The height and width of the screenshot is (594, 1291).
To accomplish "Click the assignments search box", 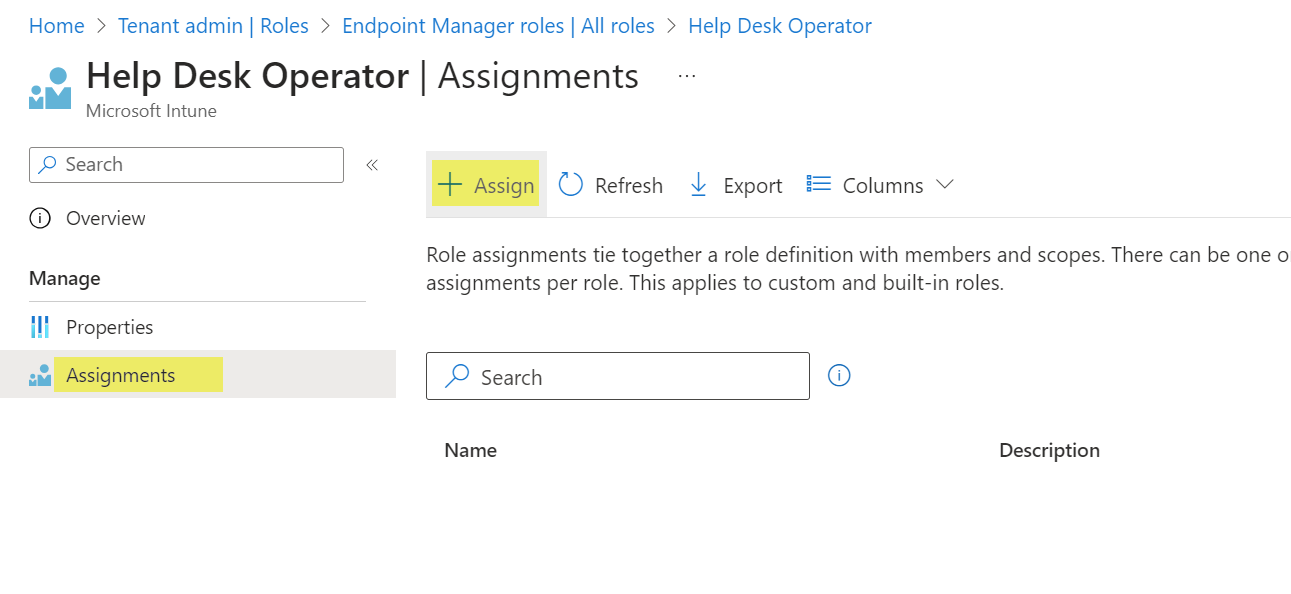I will (618, 376).
